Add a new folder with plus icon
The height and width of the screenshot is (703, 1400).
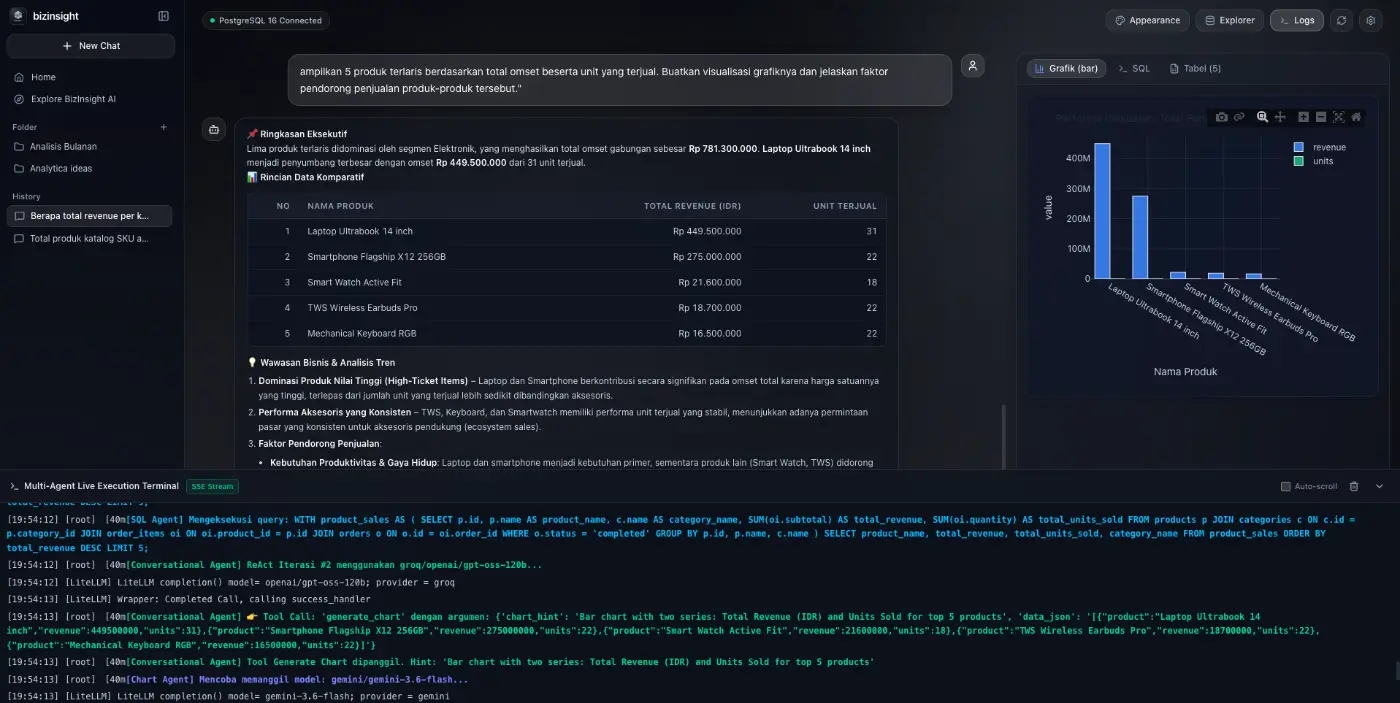[x=164, y=127]
